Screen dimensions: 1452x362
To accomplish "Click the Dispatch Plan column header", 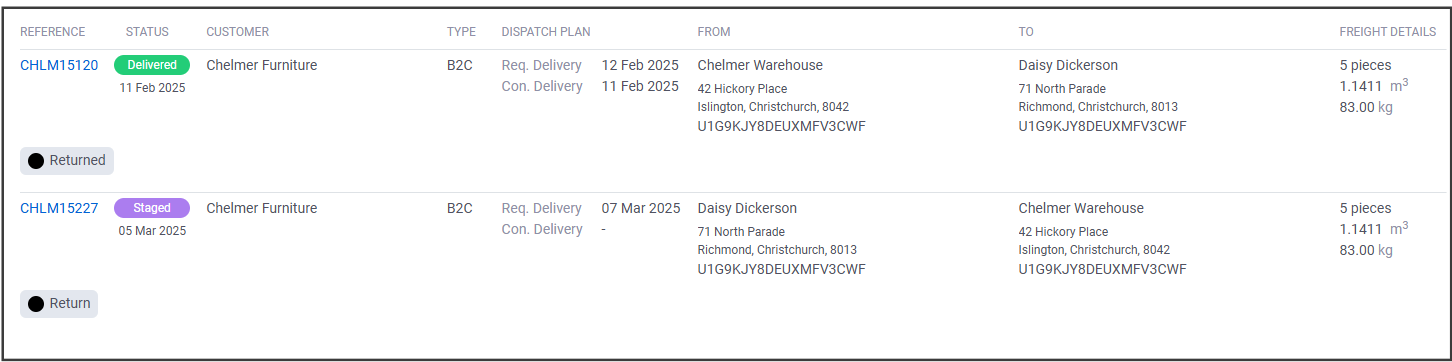I will [x=546, y=32].
